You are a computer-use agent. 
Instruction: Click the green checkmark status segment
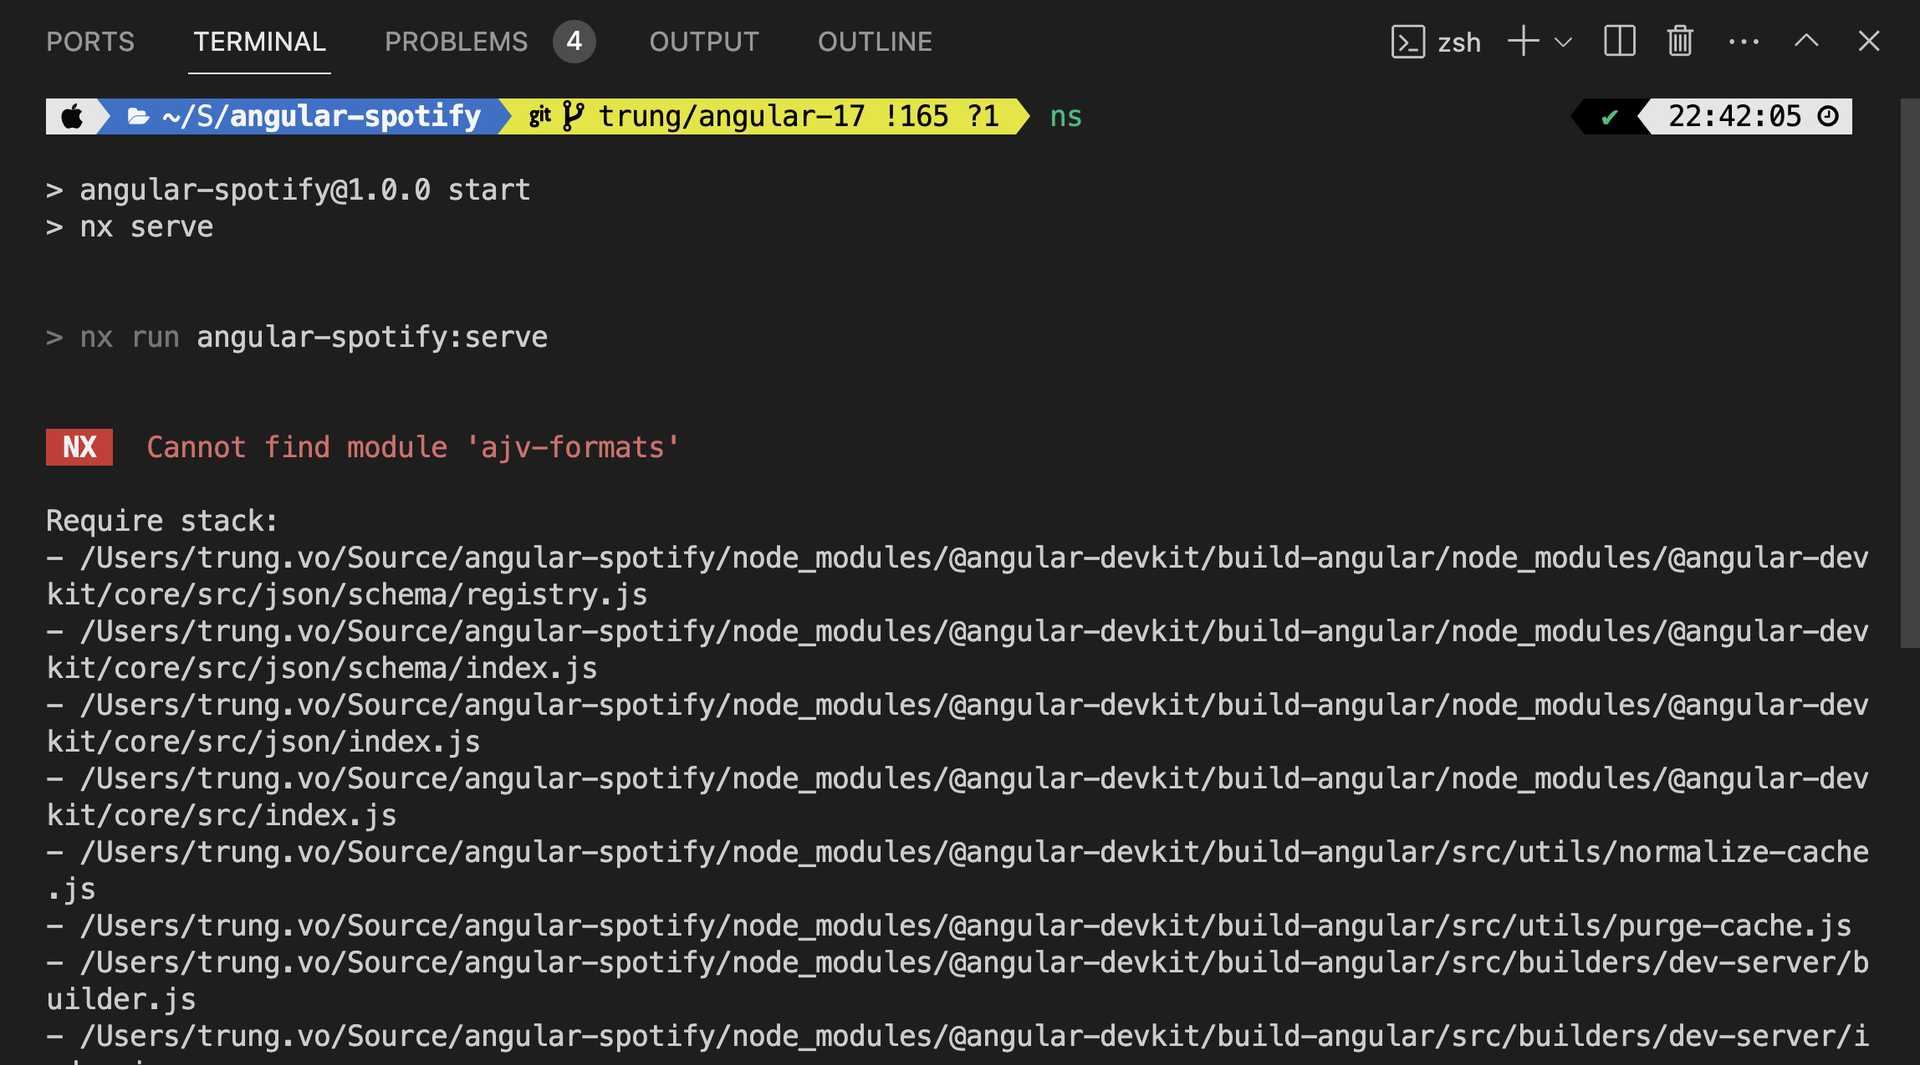coord(1608,115)
